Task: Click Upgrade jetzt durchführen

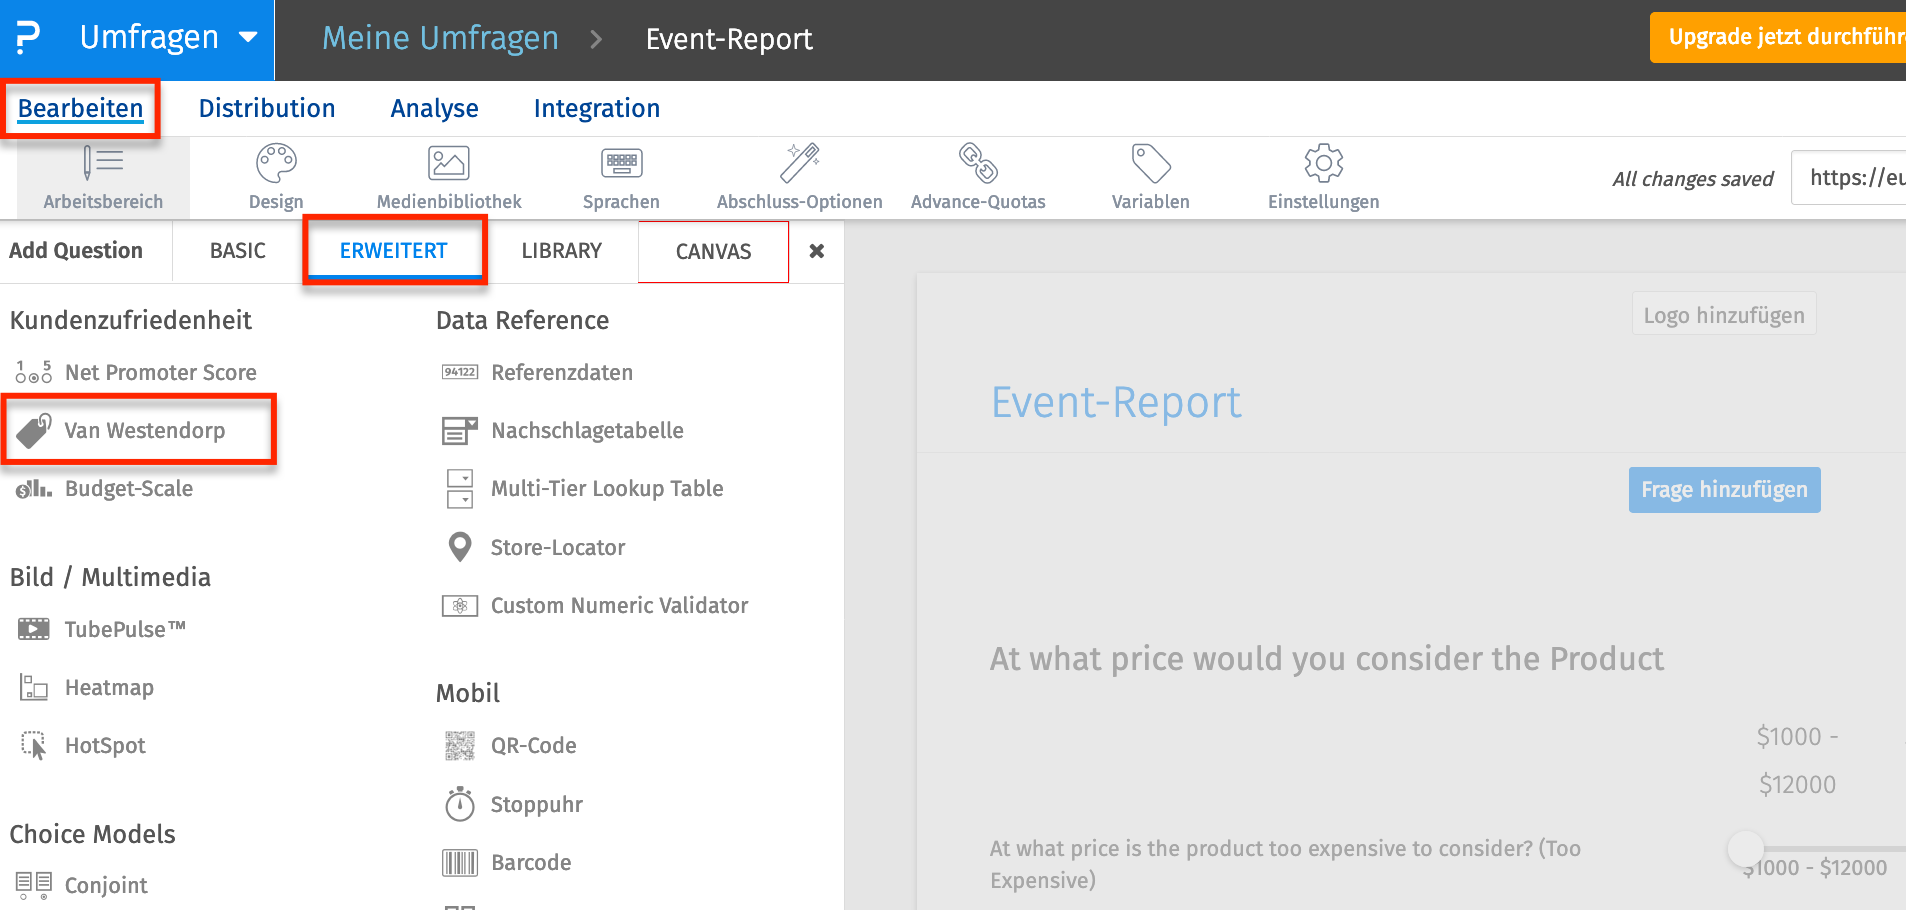Action: coord(1800,36)
